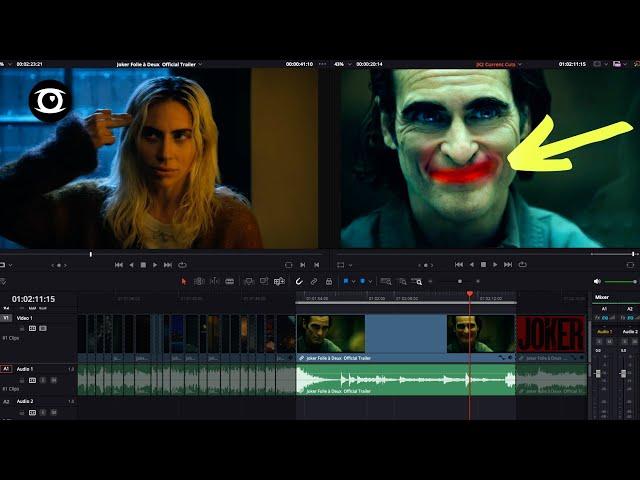This screenshot has width=640, height=480.
Task: Open the marker color dropdown
Action: pyautogui.click(x=370, y=282)
